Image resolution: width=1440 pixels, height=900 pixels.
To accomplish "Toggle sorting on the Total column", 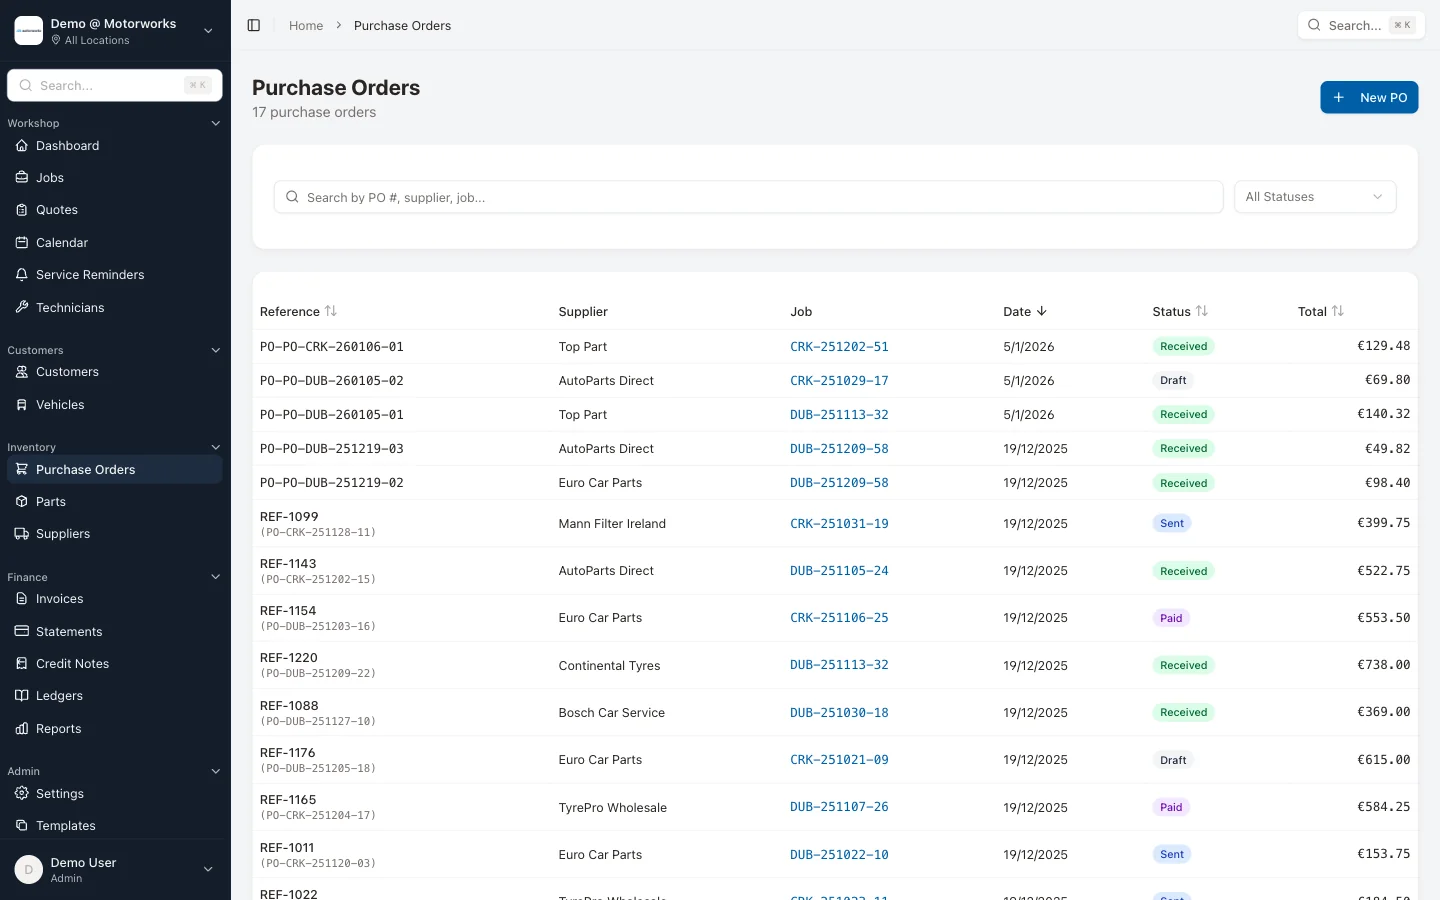I will click(x=1337, y=311).
